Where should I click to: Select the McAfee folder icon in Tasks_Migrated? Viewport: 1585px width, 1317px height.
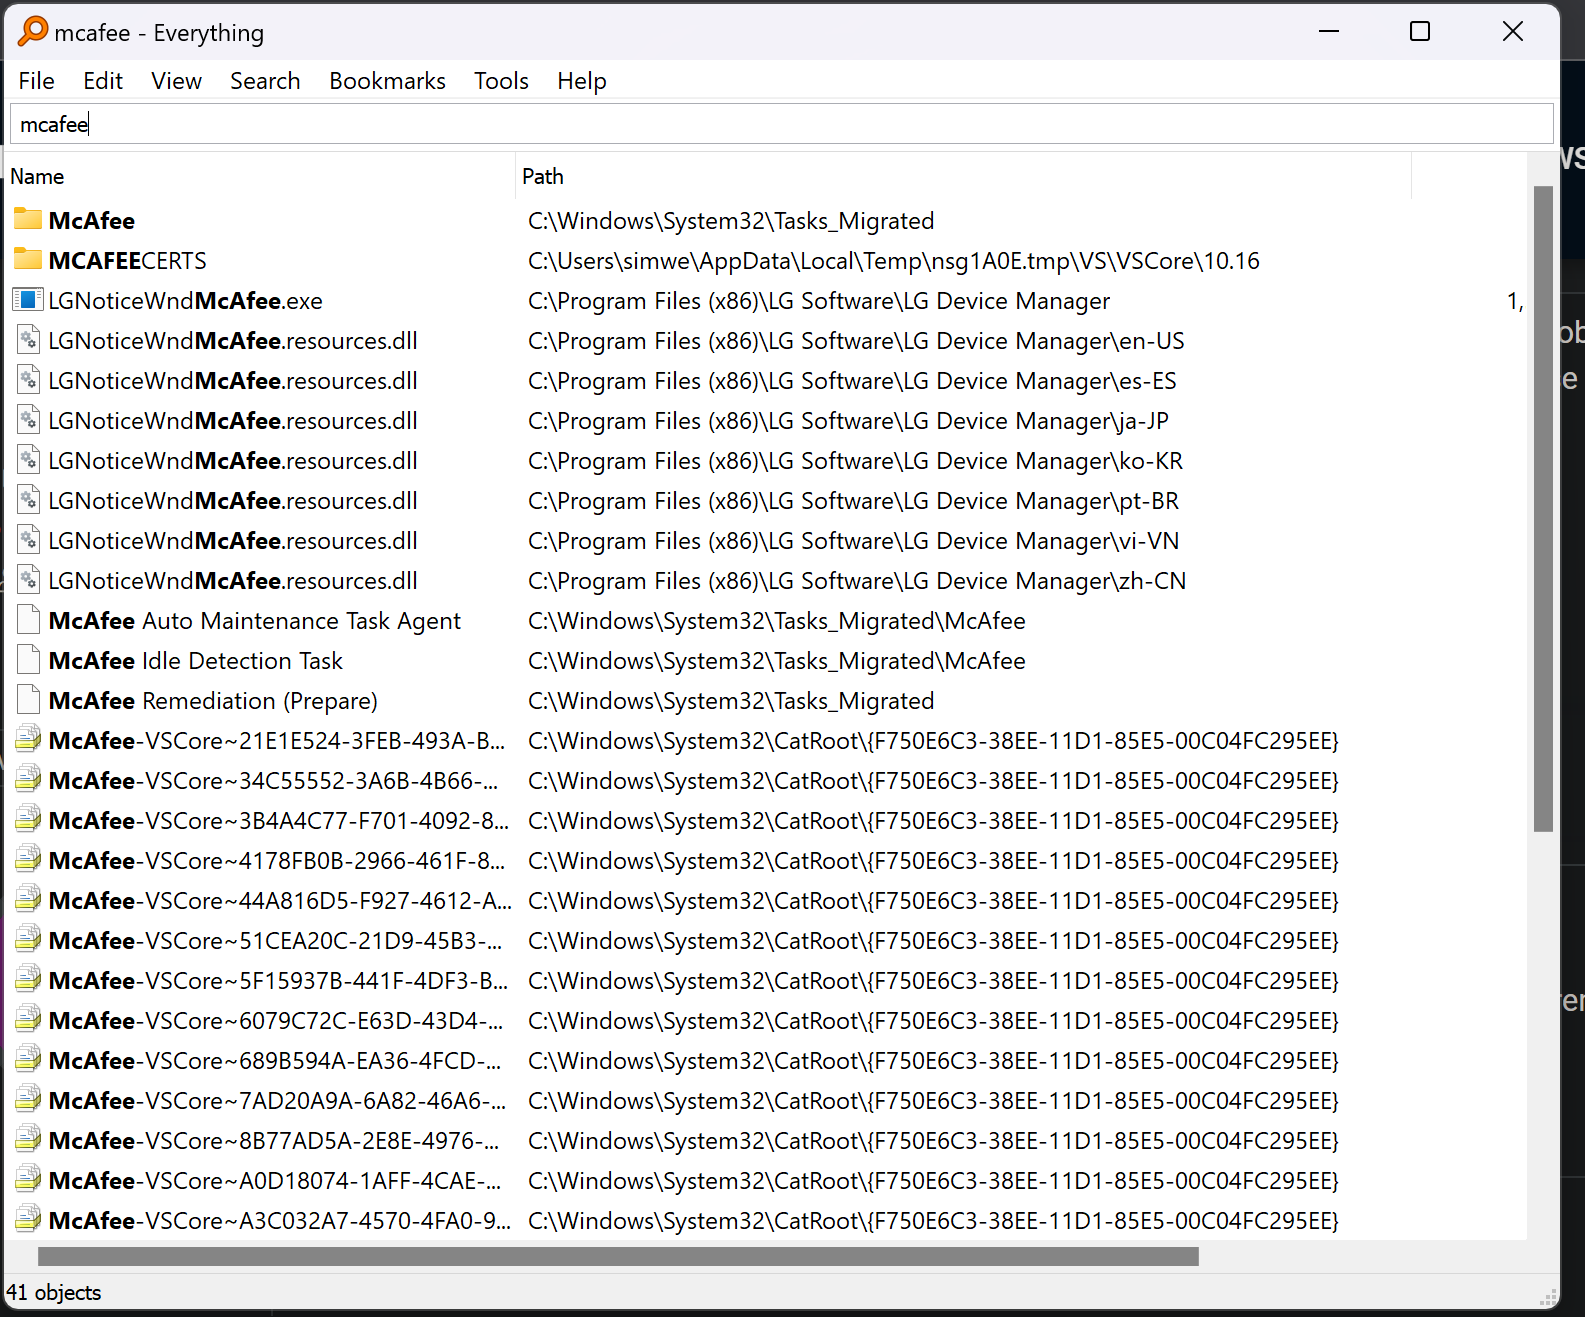(28, 219)
